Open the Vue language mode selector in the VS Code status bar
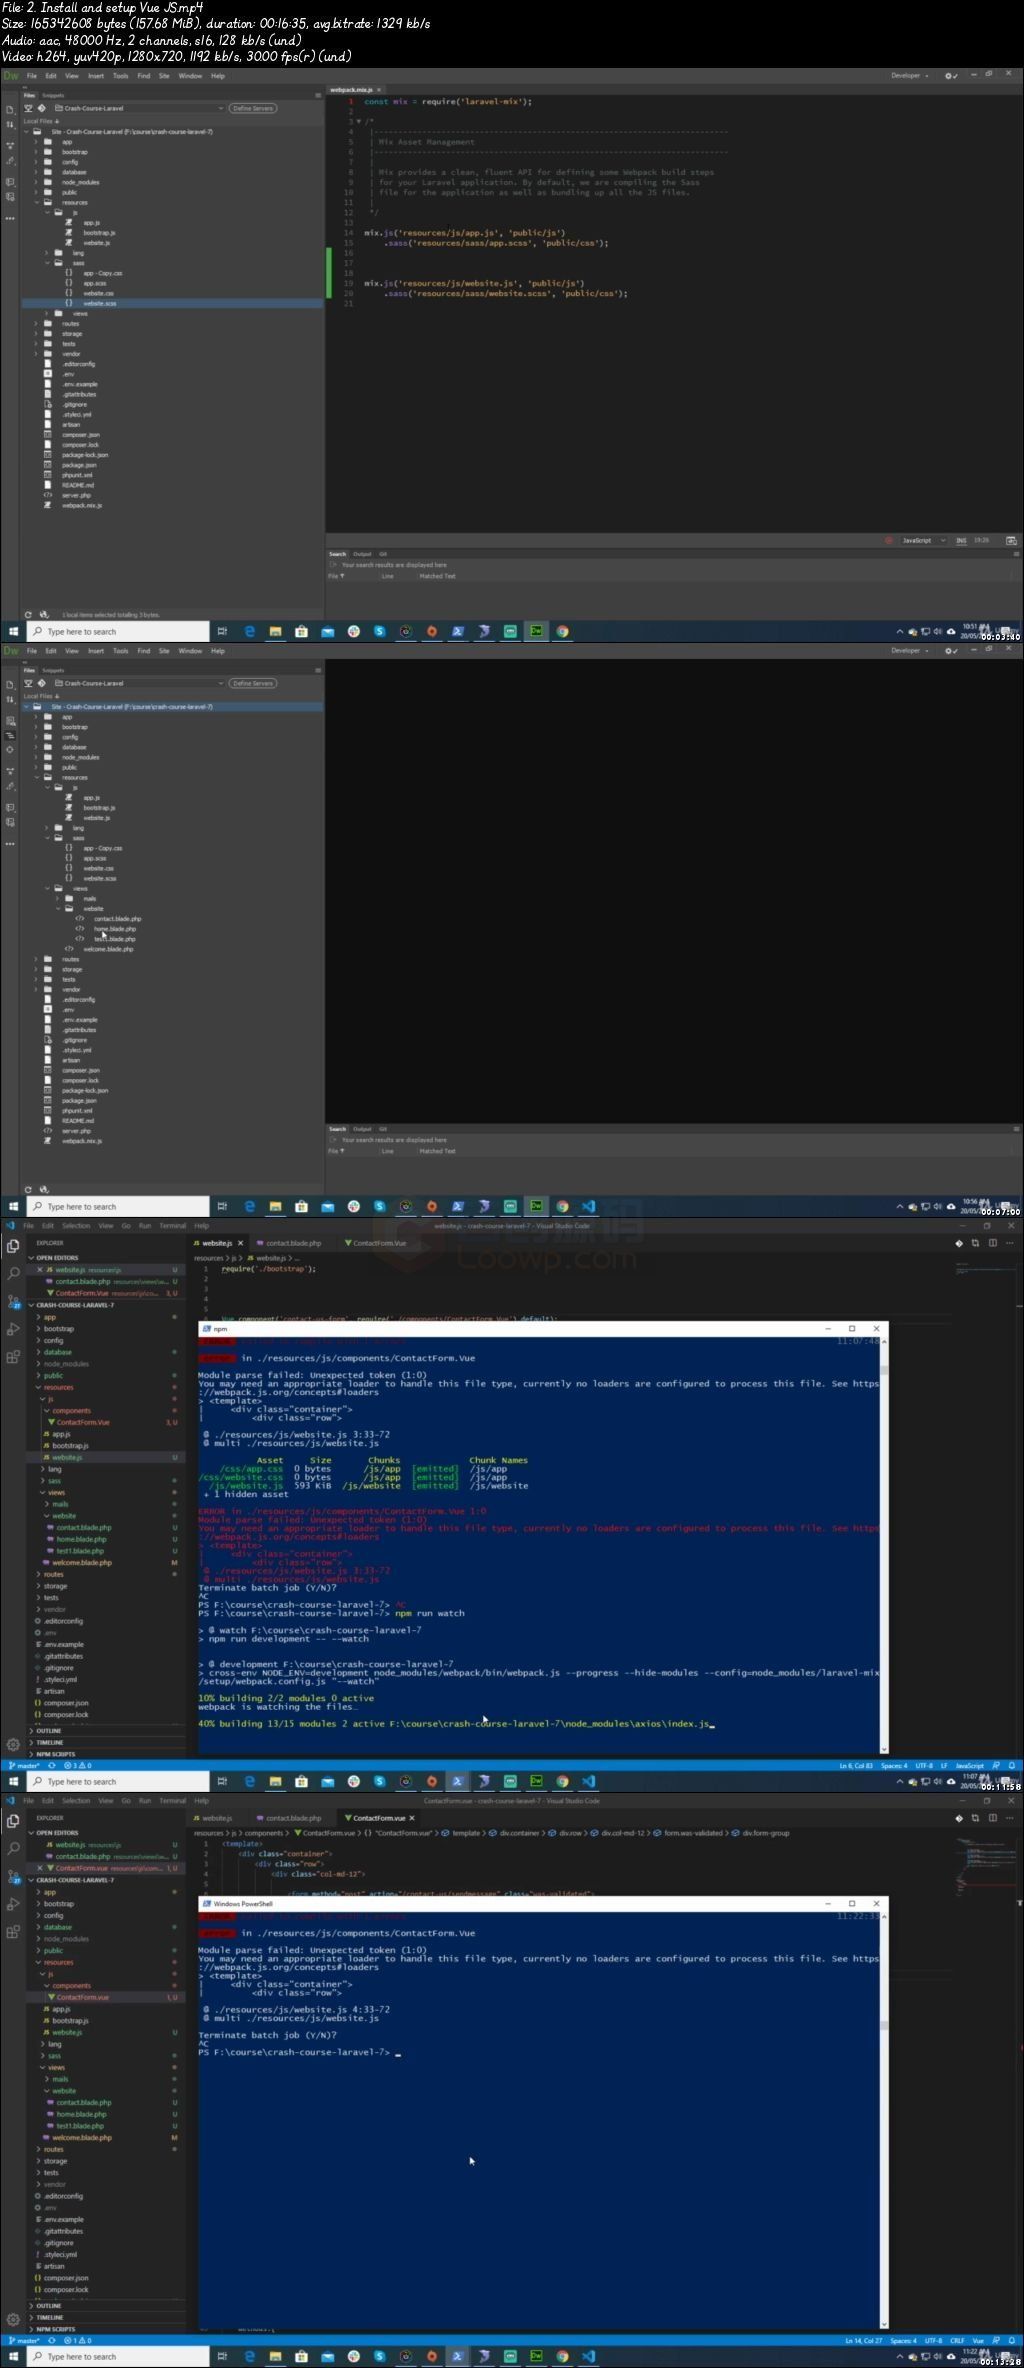Viewport: 1024px width, 2368px height. (x=979, y=2341)
